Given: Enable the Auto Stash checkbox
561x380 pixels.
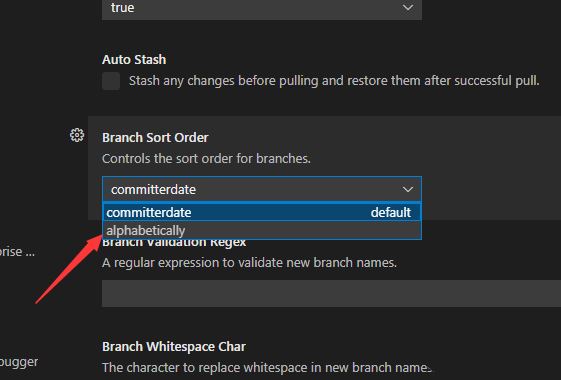Looking at the screenshot, I should point(111,81).
